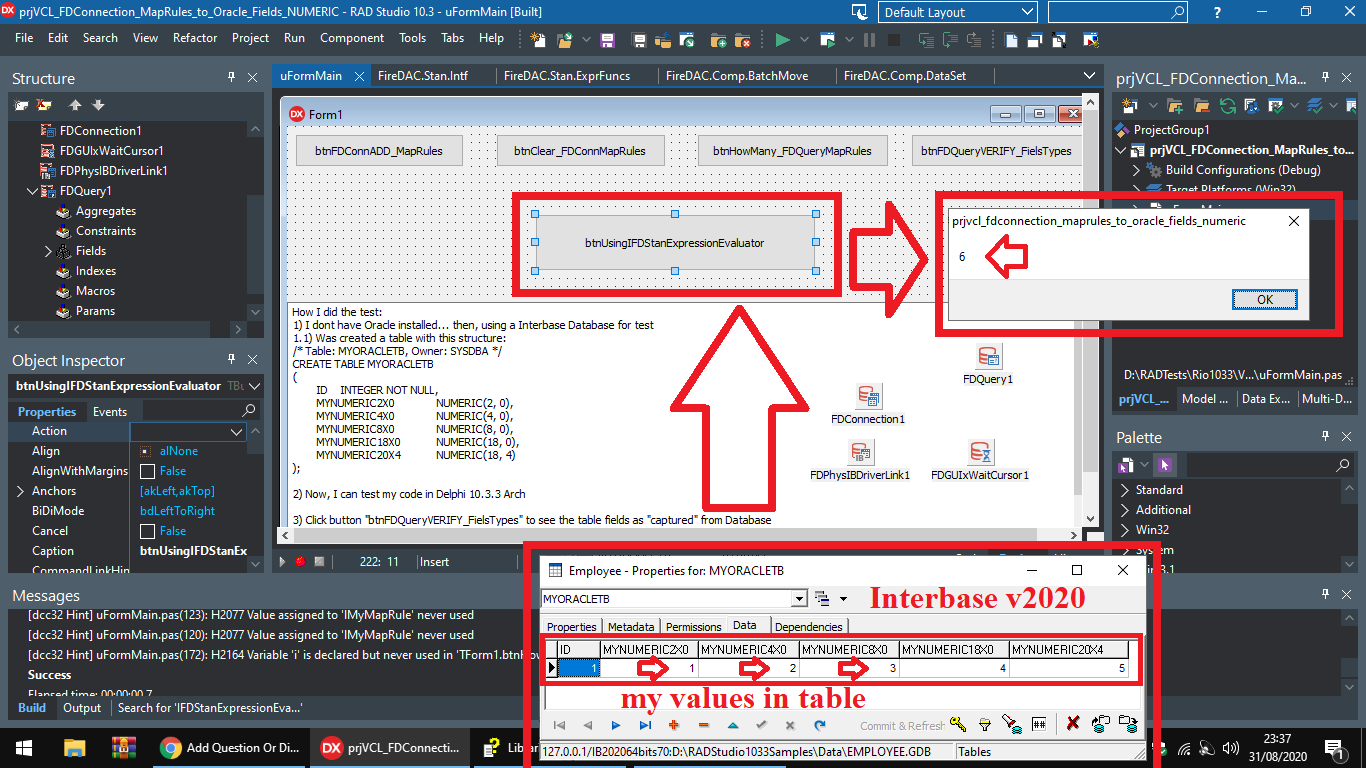Image resolution: width=1366 pixels, height=768 pixels.
Task: Click the insert record plus icon
Action: point(673,725)
